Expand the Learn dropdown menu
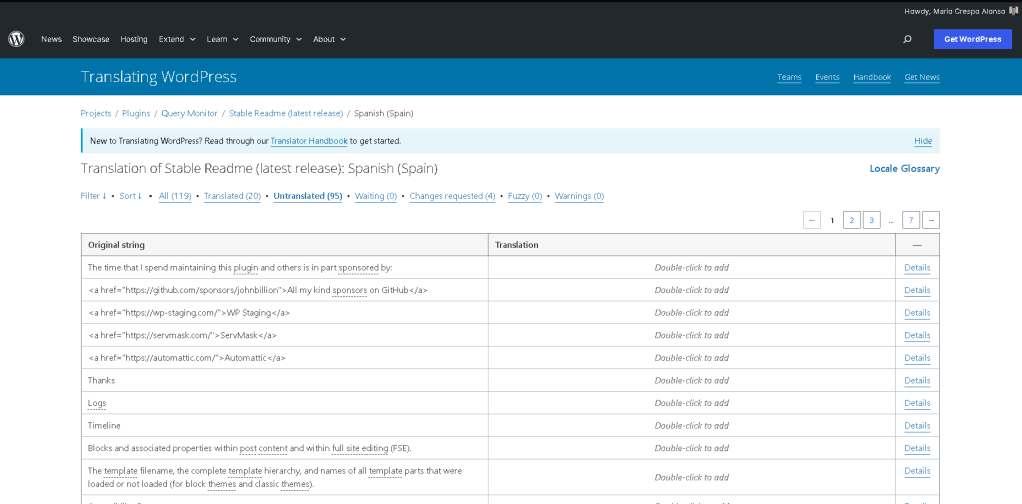The image size is (1022, 504). click(222, 39)
